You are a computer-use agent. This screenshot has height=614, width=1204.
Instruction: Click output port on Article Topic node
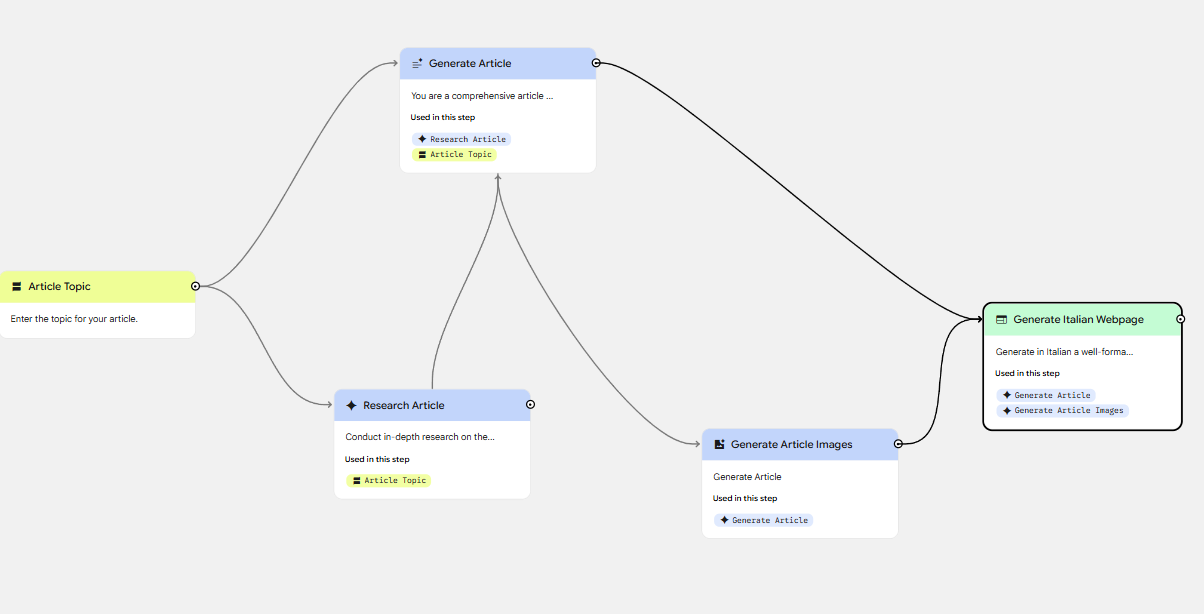pos(195,287)
